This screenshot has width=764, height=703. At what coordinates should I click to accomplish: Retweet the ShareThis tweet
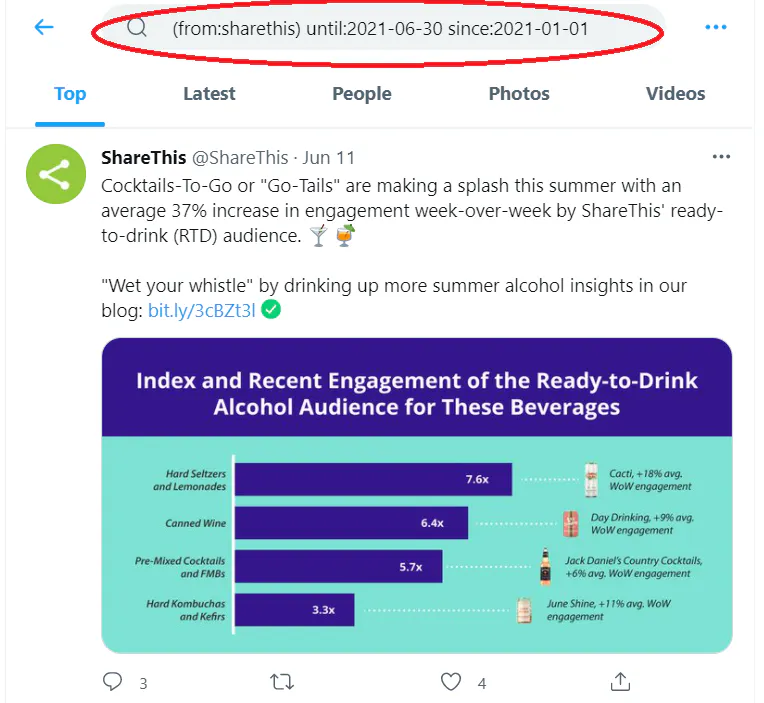pos(283,682)
